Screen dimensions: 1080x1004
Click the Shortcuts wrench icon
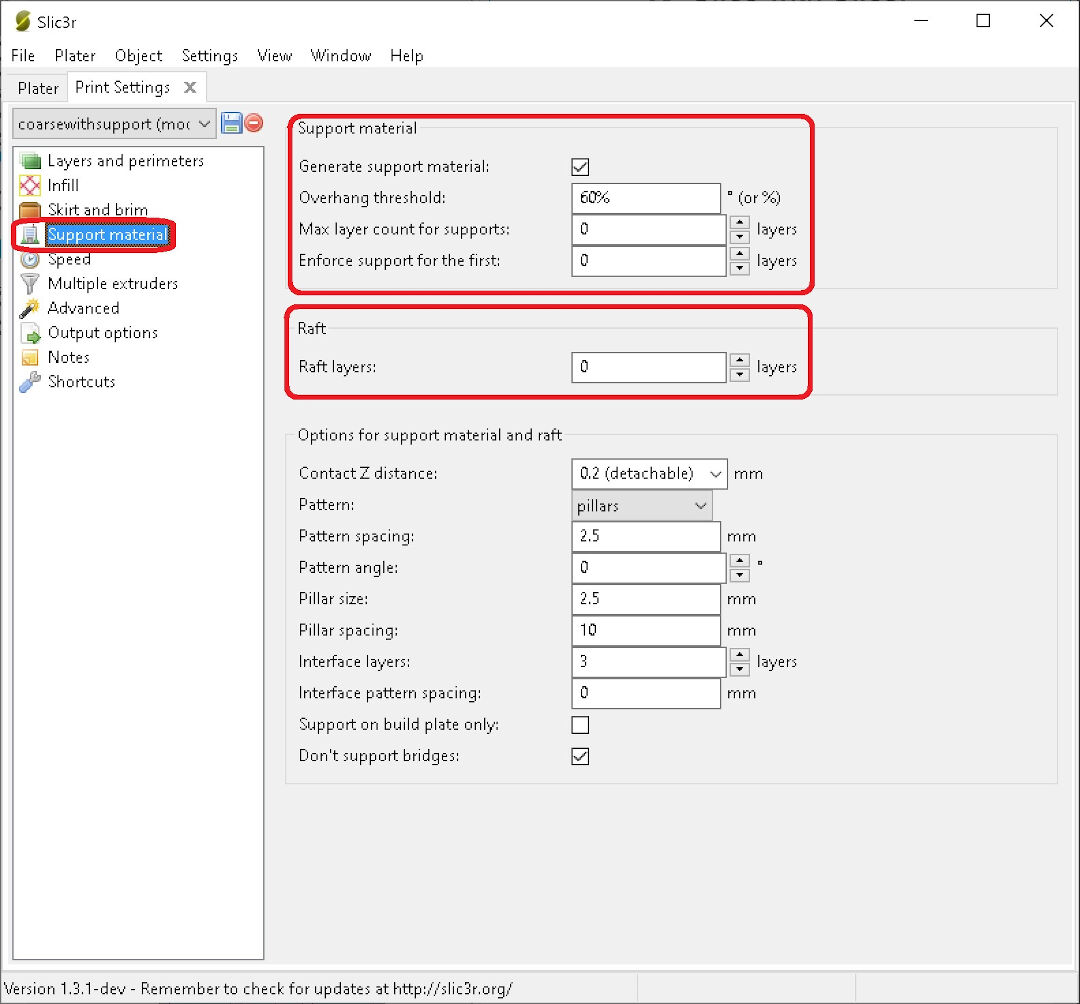click(x=30, y=382)
